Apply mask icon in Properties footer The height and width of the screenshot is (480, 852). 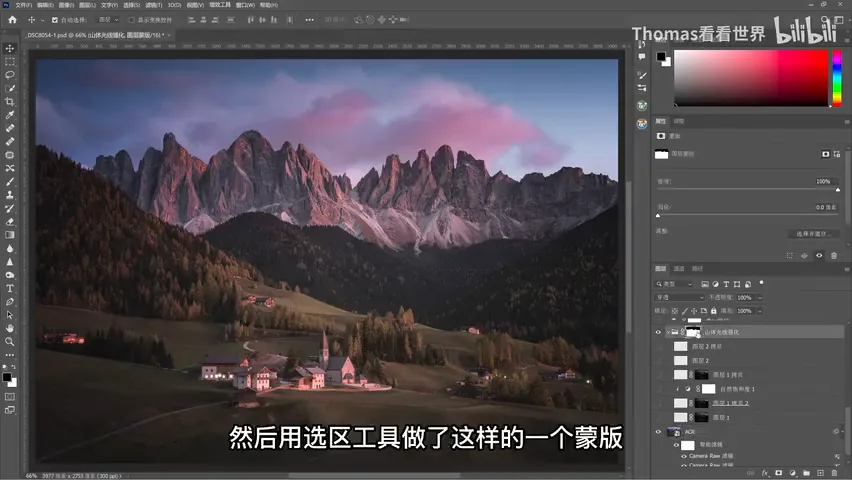805,255
